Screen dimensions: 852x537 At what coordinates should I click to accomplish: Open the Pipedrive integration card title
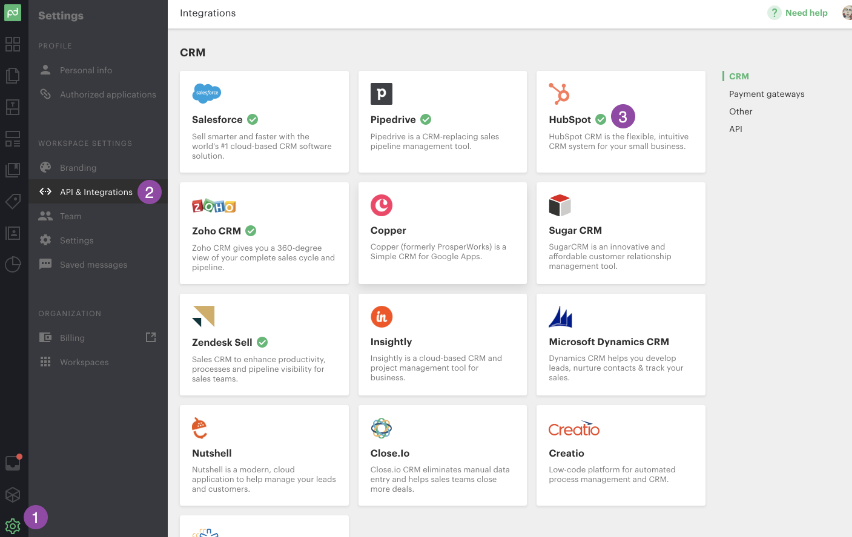393,120
